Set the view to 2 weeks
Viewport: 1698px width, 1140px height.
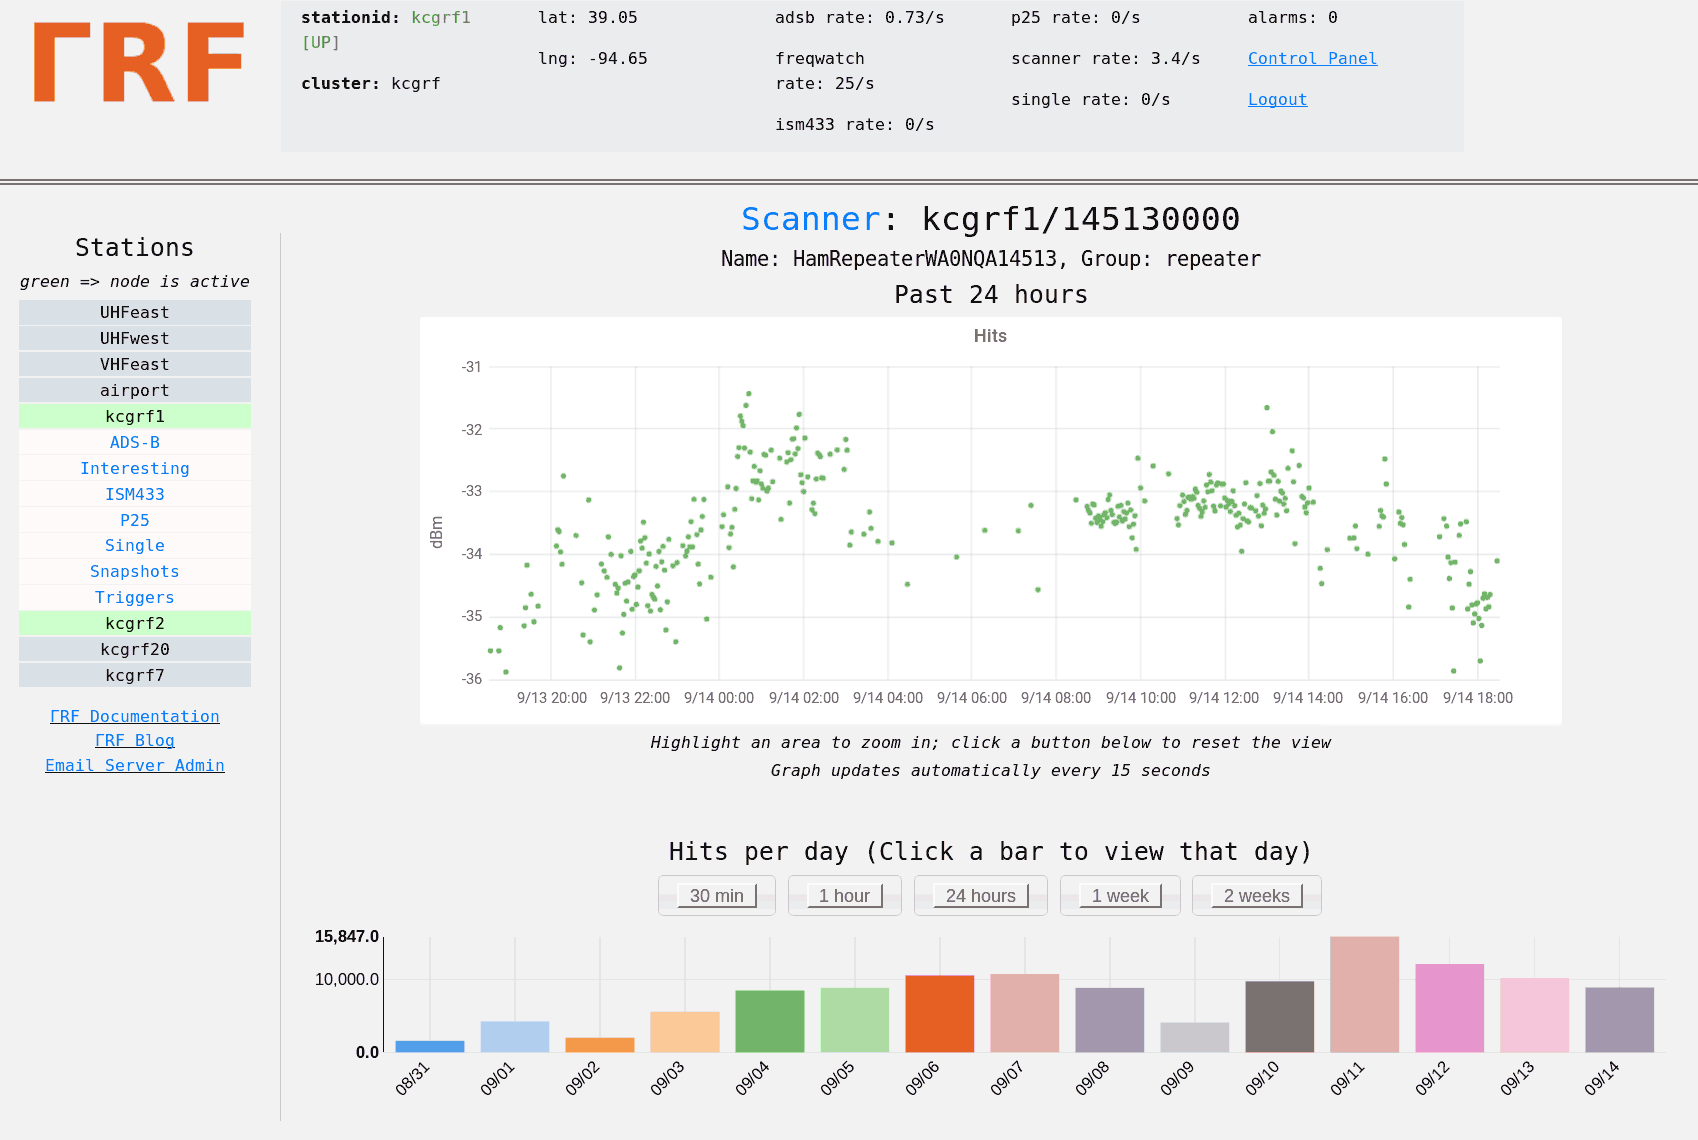click(x=1257, y=895)
